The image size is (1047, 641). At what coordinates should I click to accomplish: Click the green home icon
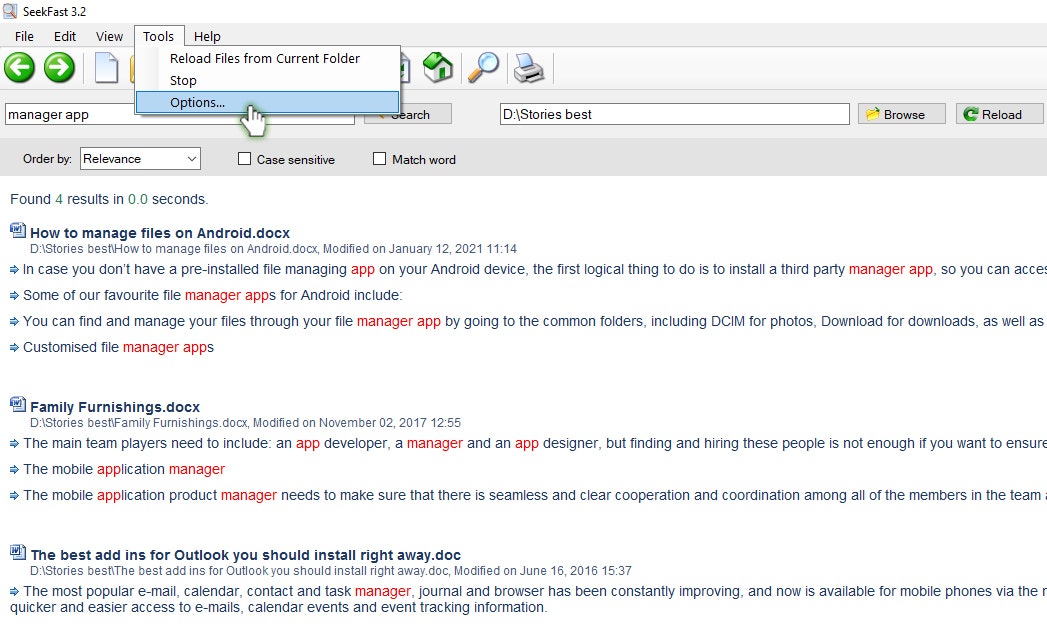(x=438, y=67)
